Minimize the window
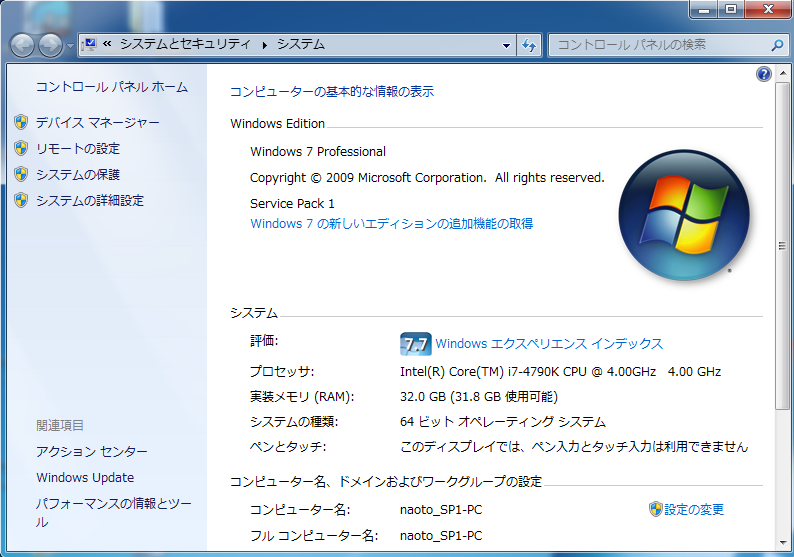This screenshot has width=794, height=557. click(704, 9)
